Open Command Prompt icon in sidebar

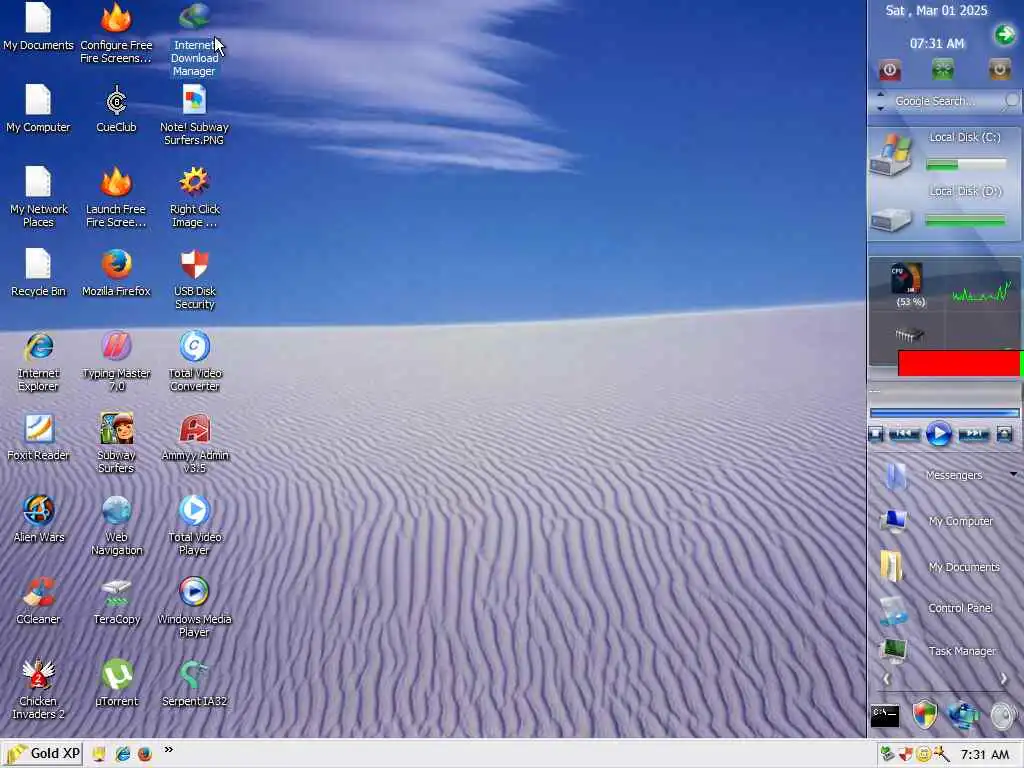click(x=885, y=716)
